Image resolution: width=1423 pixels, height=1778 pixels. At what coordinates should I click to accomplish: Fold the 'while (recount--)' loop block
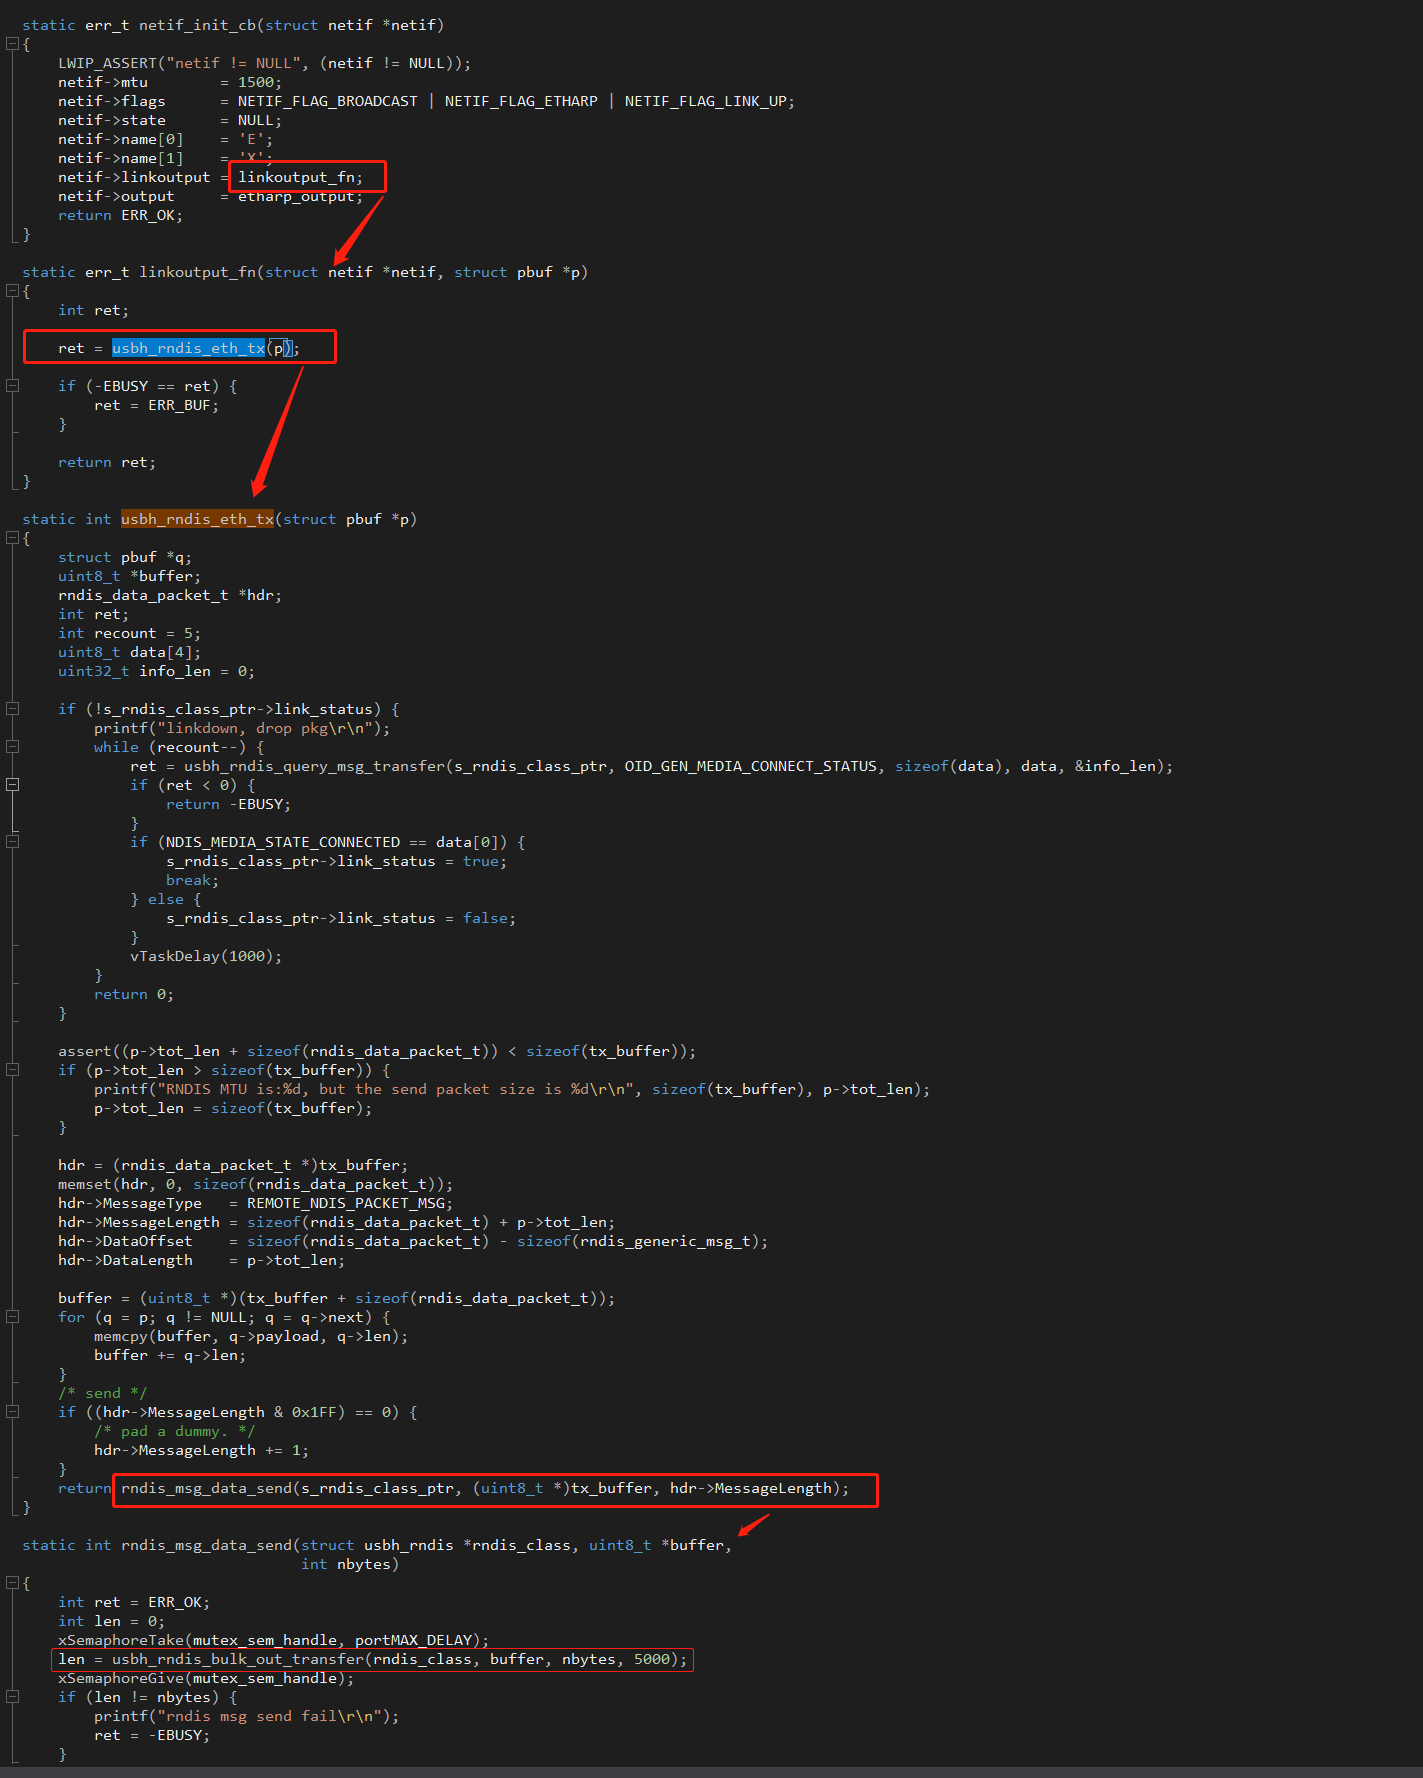tap(12, 747)
